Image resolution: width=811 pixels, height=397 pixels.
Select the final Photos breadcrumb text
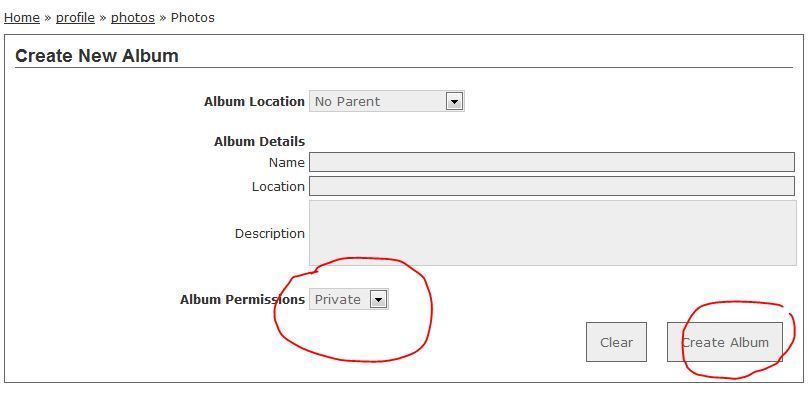[192, 18]
